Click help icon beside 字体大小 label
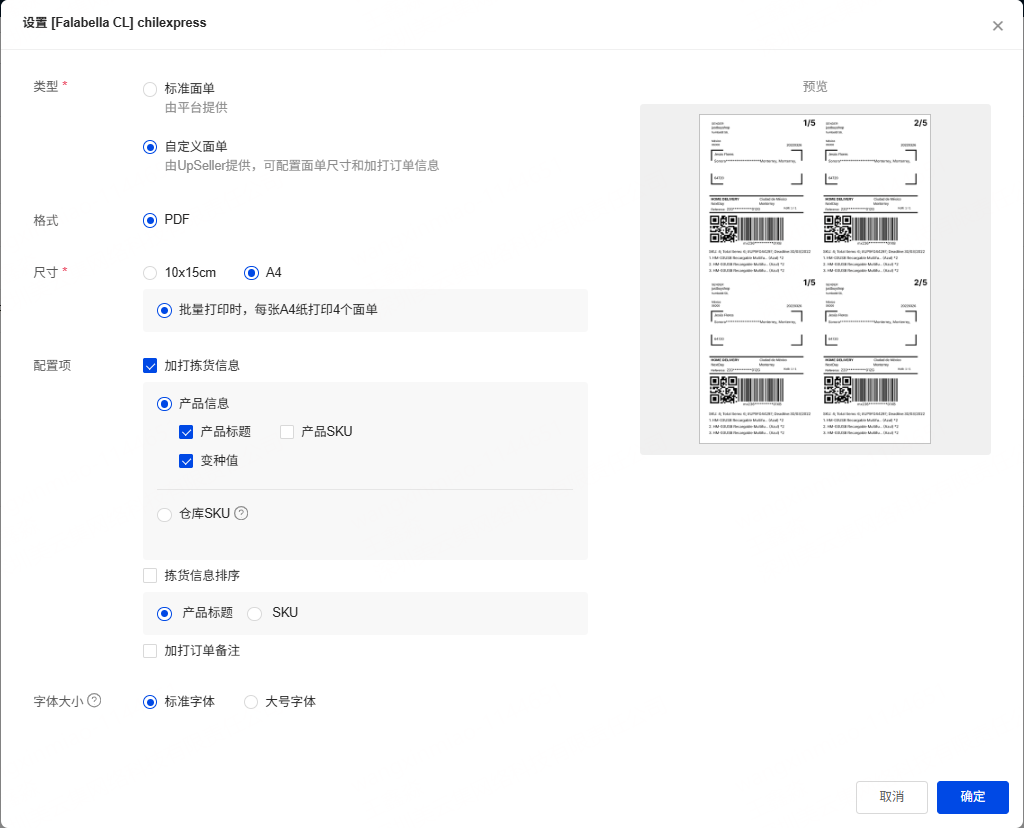 coord(95,701)
